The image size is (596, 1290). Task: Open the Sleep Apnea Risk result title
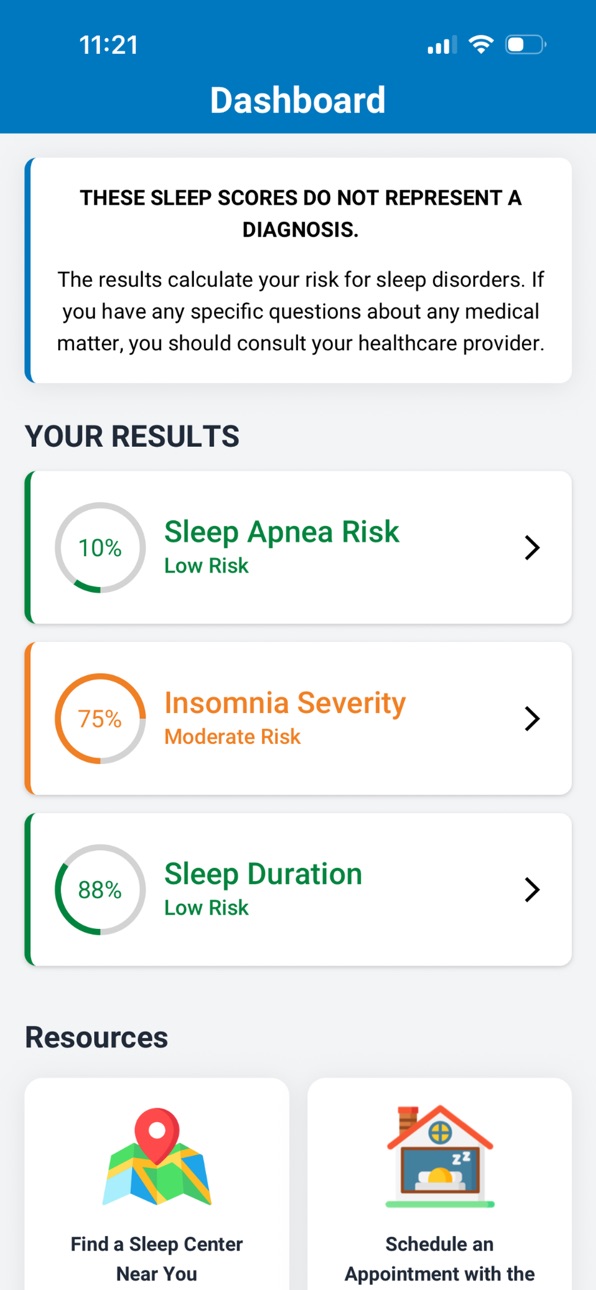click(282, 532)
